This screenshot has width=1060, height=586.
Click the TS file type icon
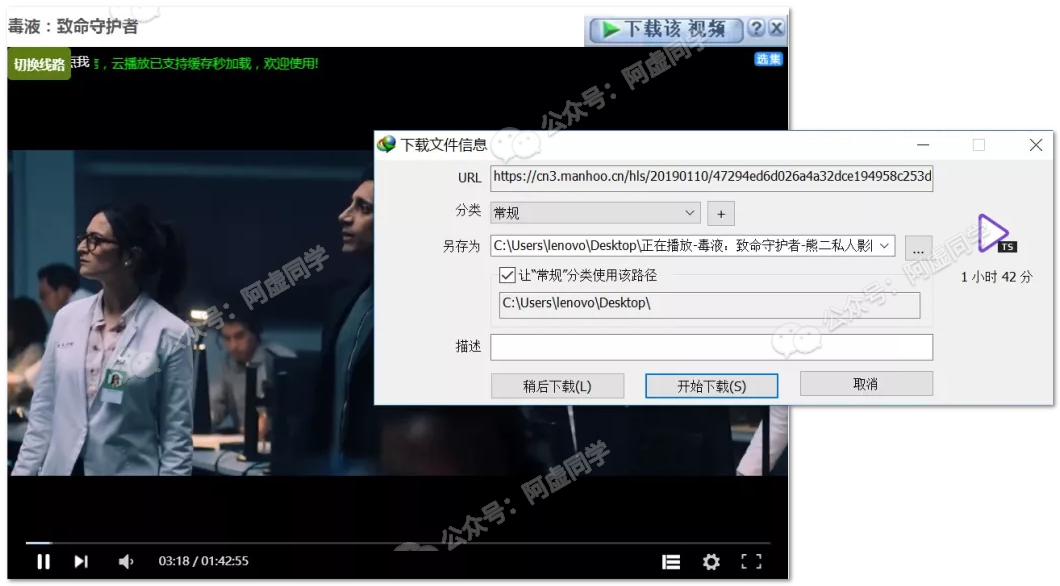pyautogui.click(x=996, y=233)
